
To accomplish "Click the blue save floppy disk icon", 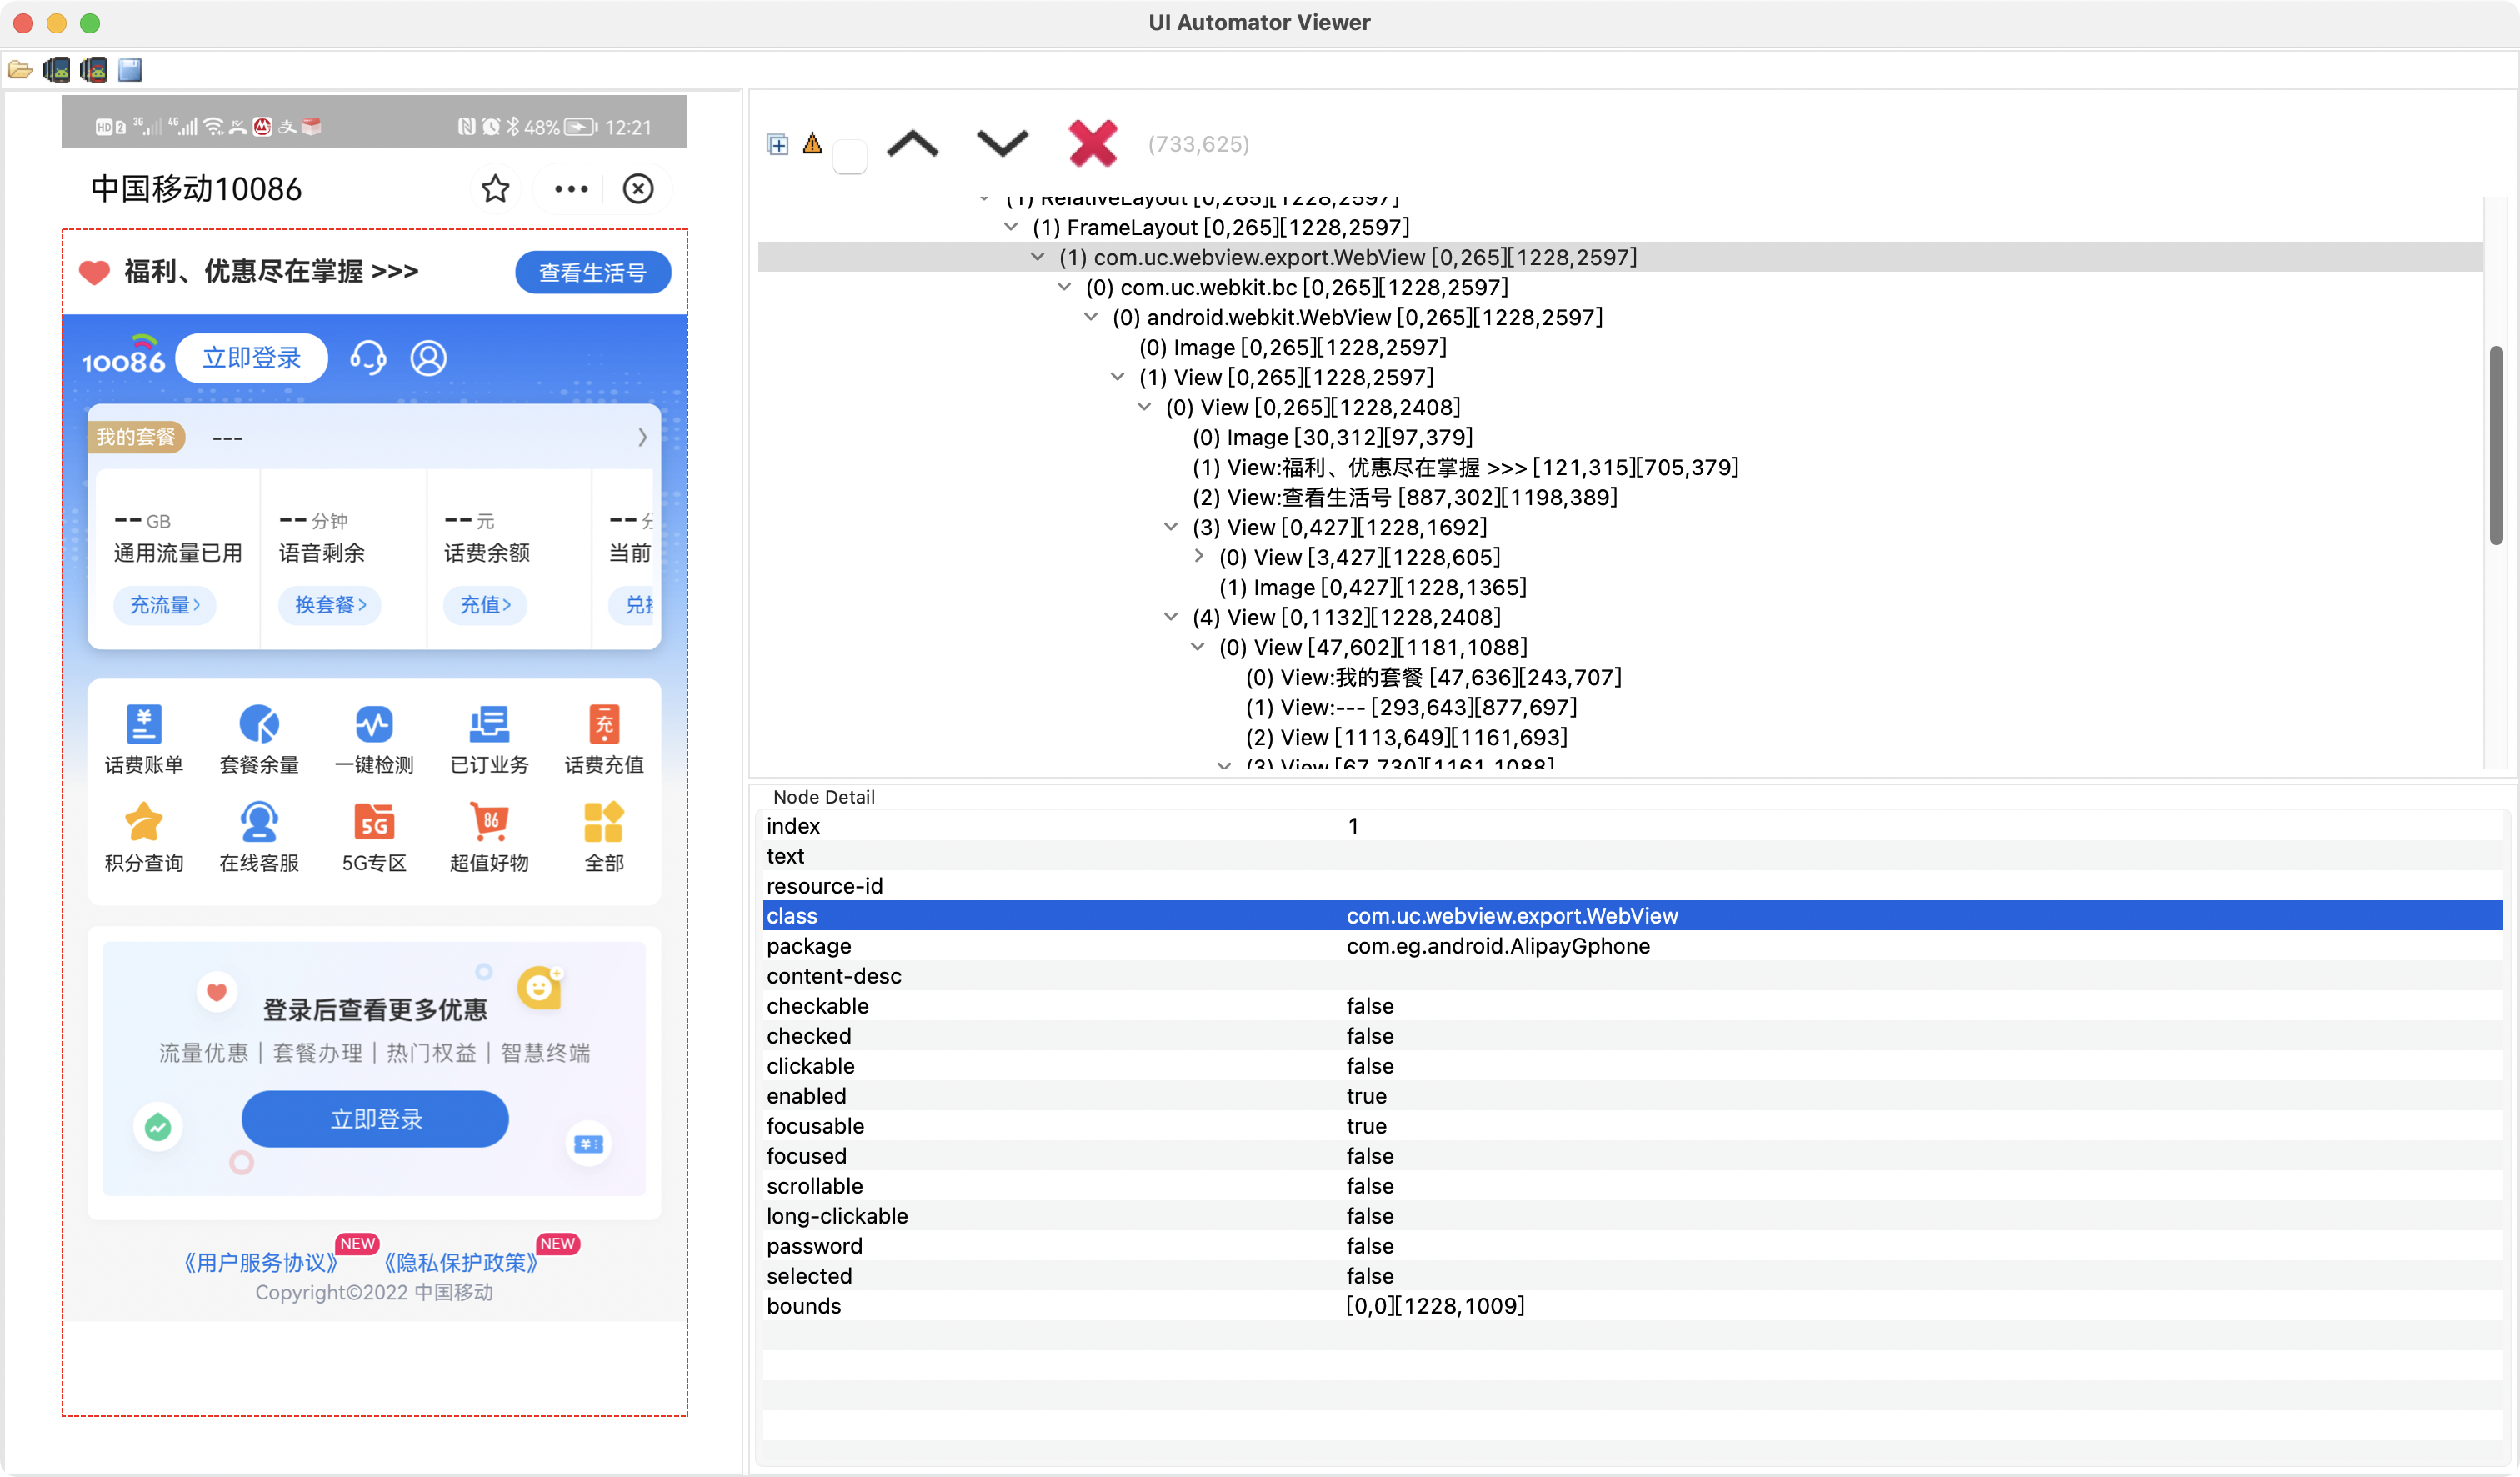I will point(130,70).
